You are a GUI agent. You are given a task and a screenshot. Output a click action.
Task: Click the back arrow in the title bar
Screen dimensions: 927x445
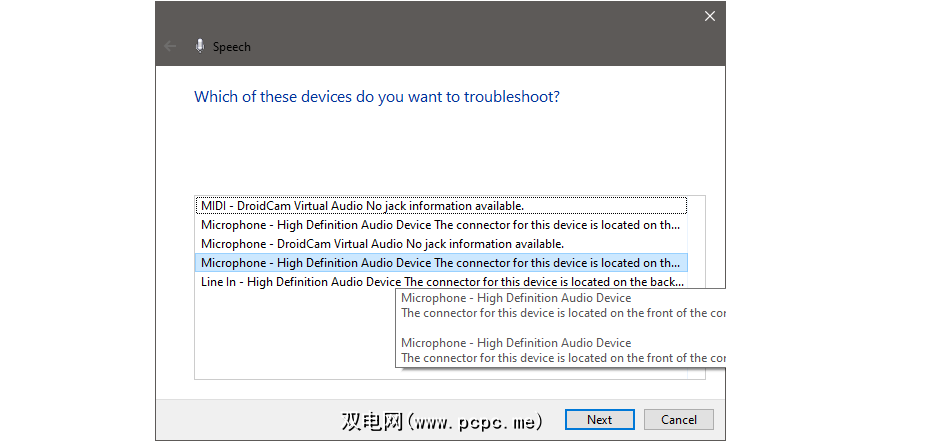point(170,47)
